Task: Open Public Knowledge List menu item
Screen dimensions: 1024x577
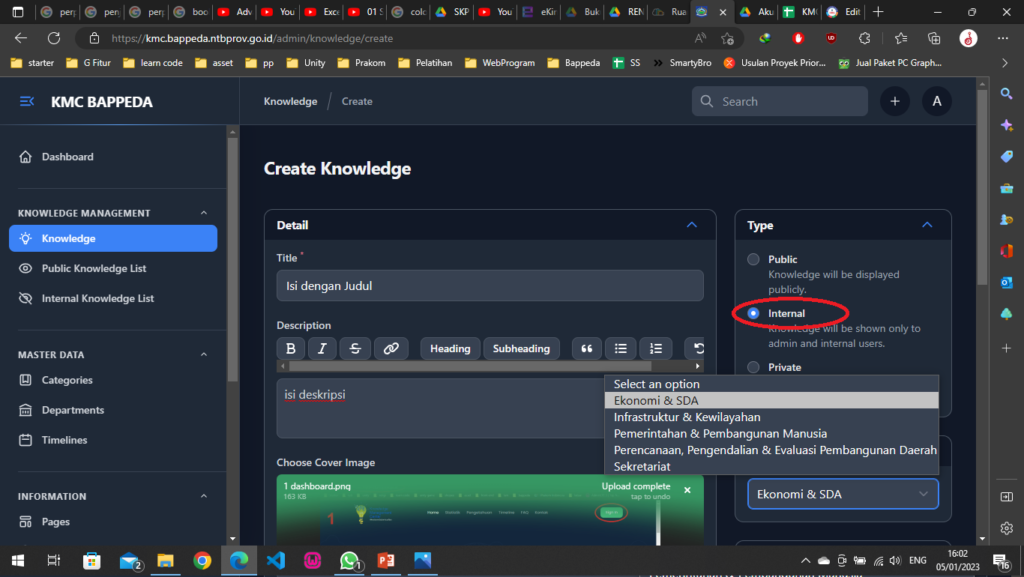Action: click(x=94, y=268)
